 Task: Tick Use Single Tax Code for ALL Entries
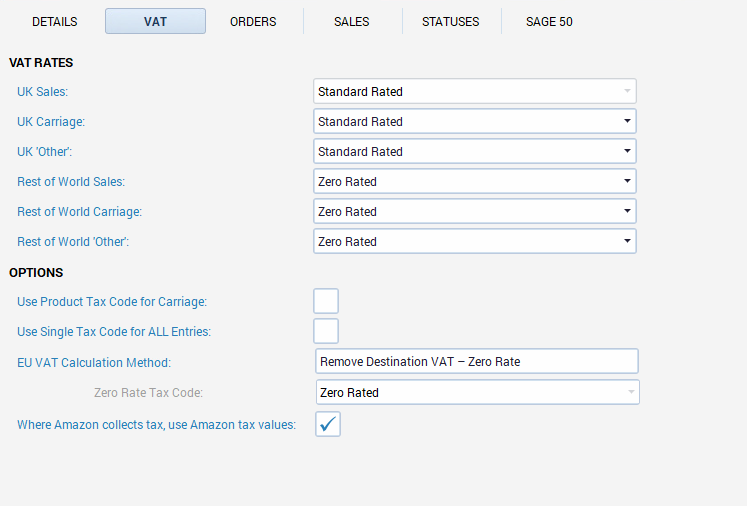click(326, 331)
